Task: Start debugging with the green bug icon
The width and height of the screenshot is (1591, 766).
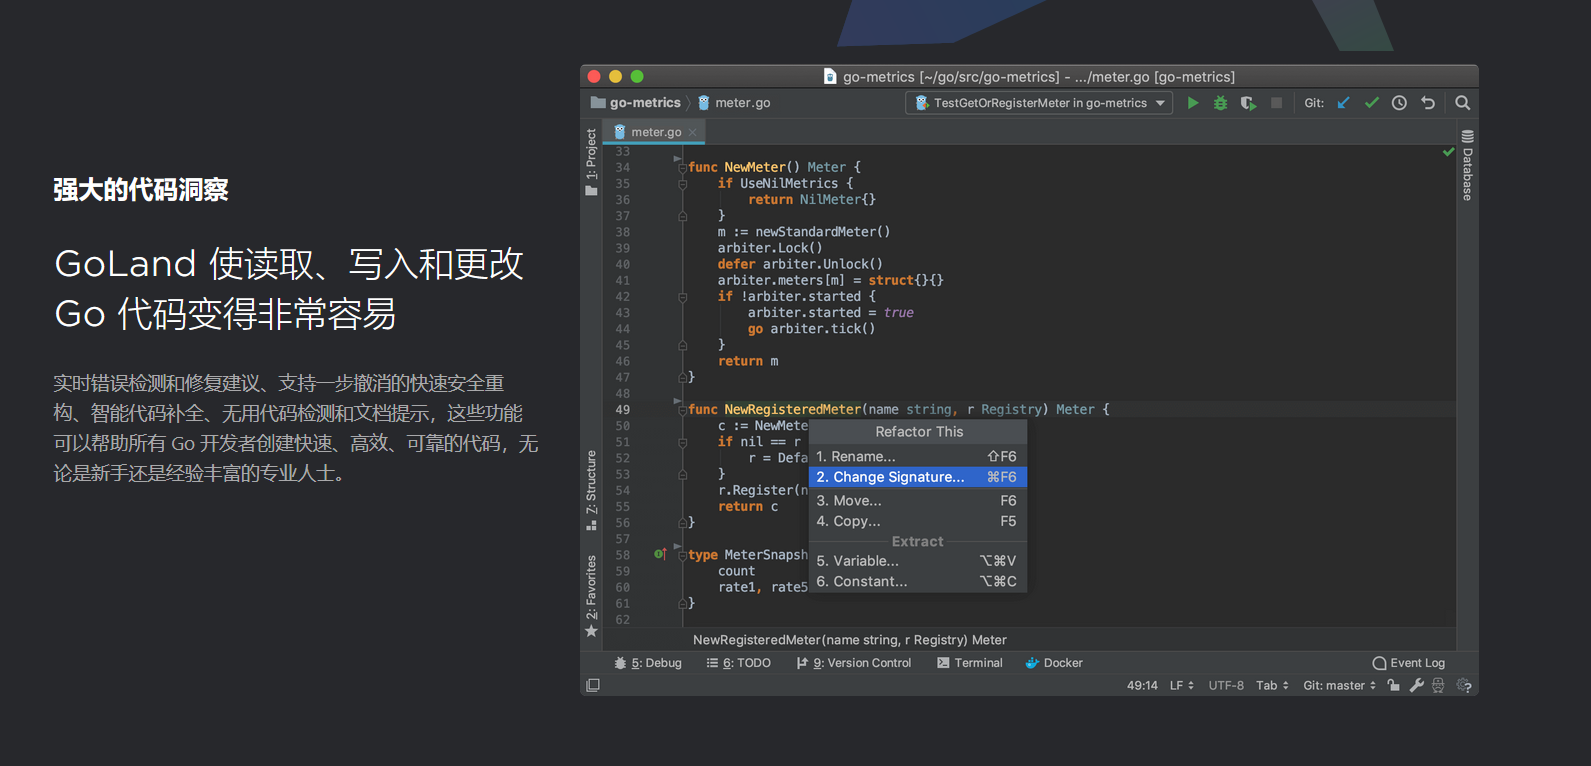Action: click(x=1220, y=103)
